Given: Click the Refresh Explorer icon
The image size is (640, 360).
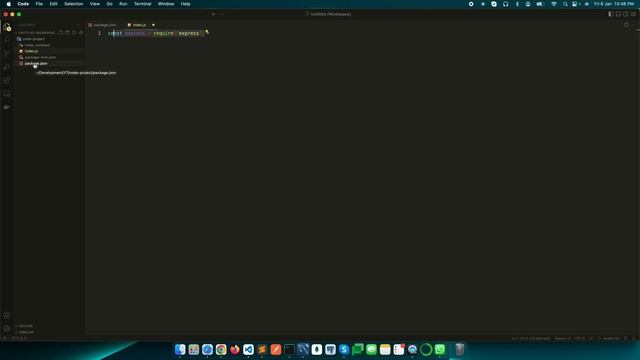Looking at the screenshot, I should click(74, 32).
